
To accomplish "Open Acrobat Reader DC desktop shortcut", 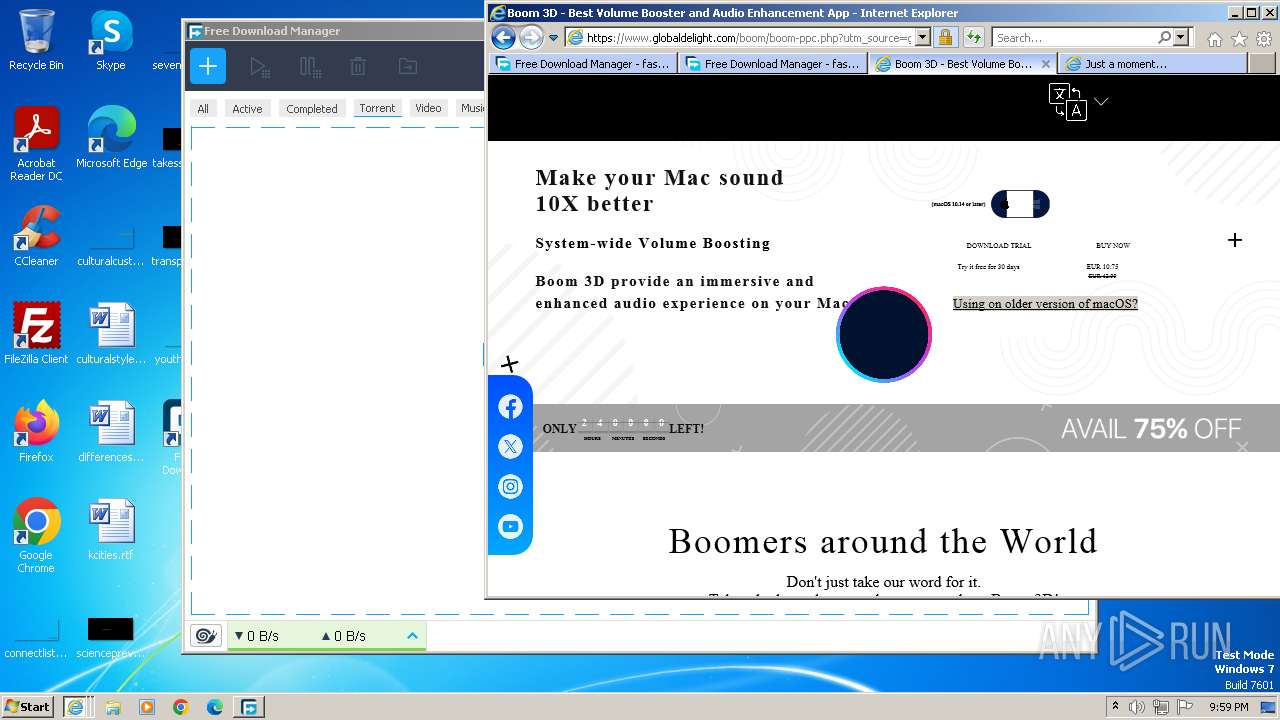I will 36,144.
